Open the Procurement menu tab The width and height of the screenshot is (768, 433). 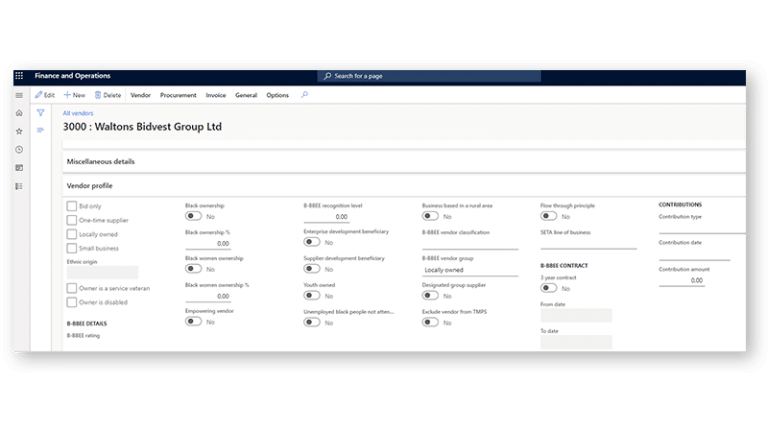coord(178,95)
